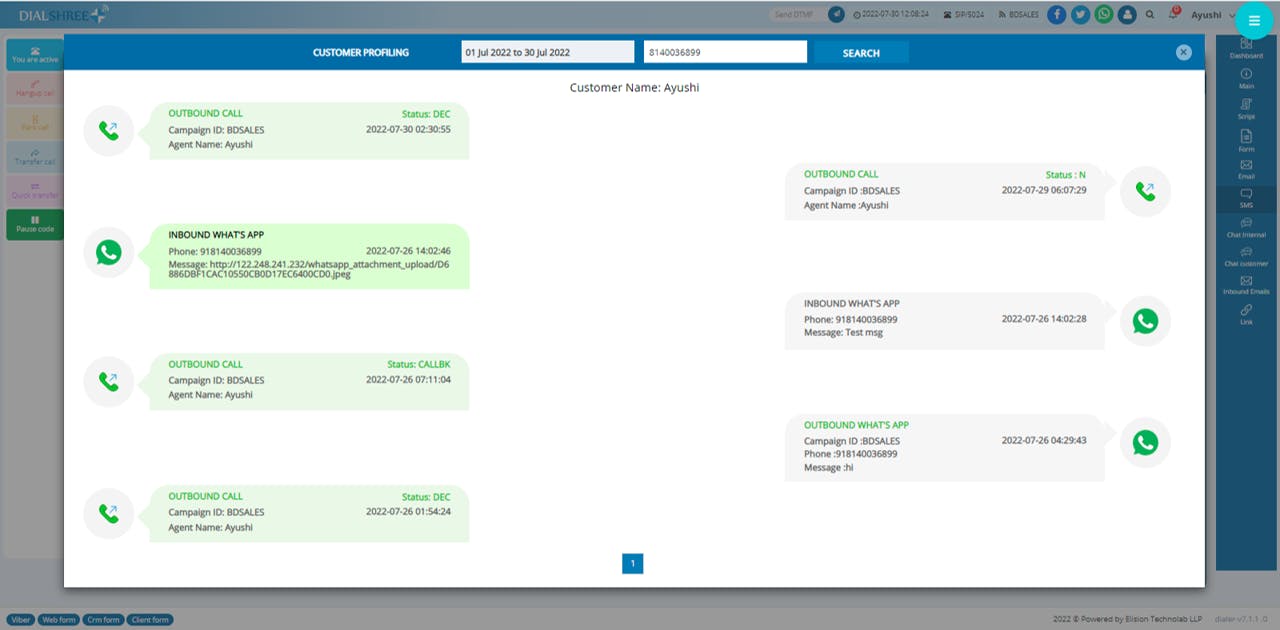The image size is (1280, 630).
Task: Click 'Customer Name: Ayushi' text
Action: point(634,88)
